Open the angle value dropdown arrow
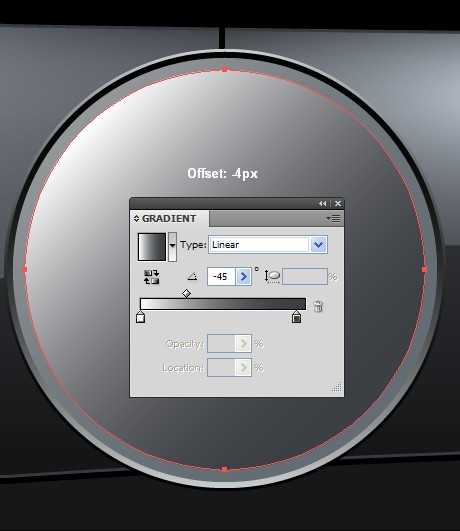Screen dimensions: 460x531 pos(243,277)
